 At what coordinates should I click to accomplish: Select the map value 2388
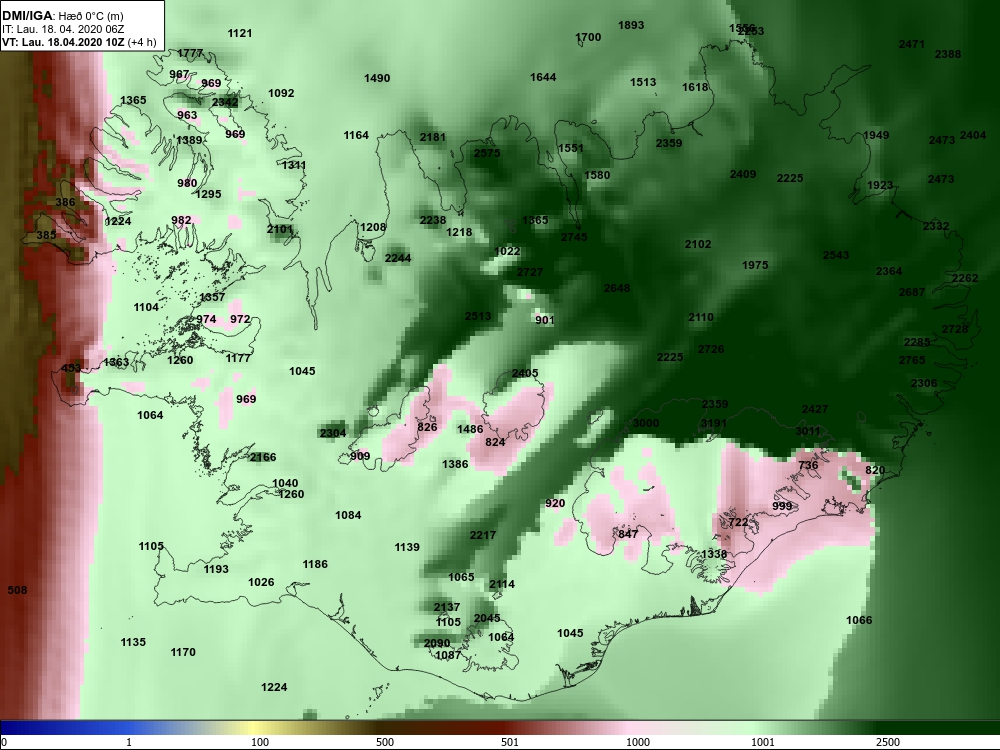coord(948,54)
